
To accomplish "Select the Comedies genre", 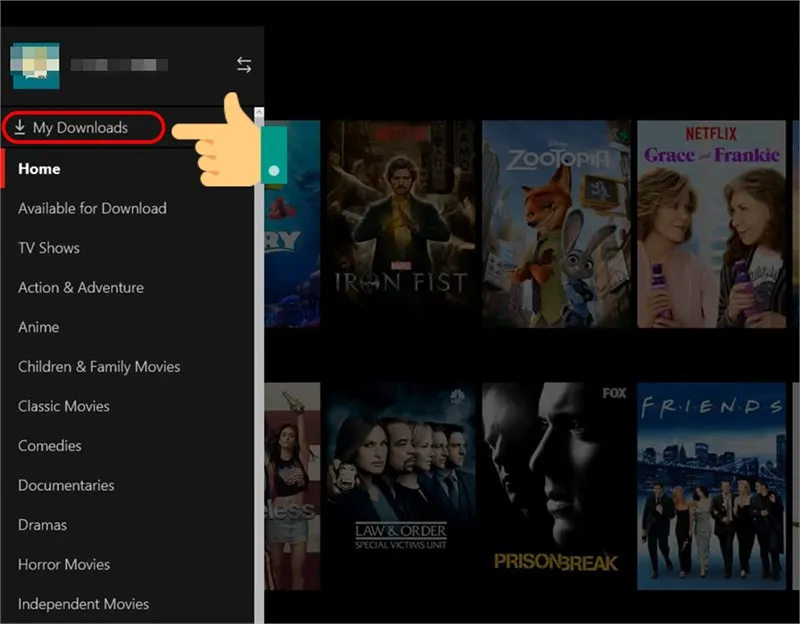I will tap(49, 445).
